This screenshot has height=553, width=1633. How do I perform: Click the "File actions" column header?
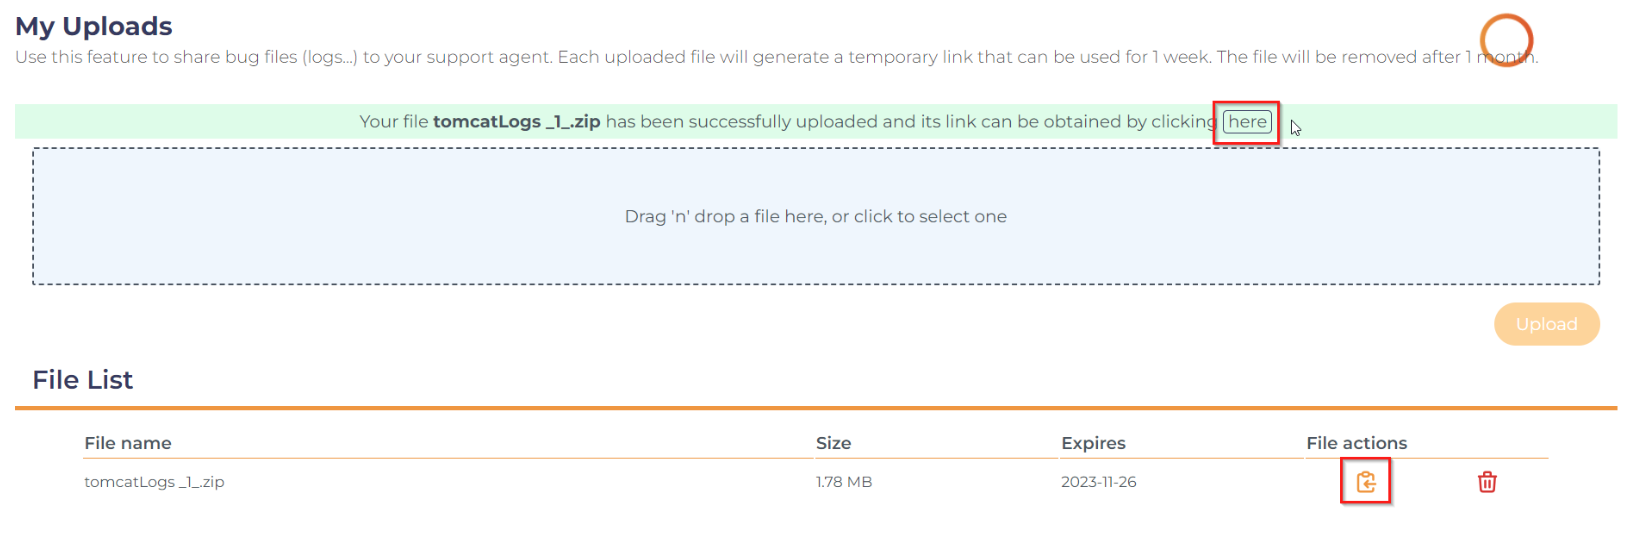1356,443
